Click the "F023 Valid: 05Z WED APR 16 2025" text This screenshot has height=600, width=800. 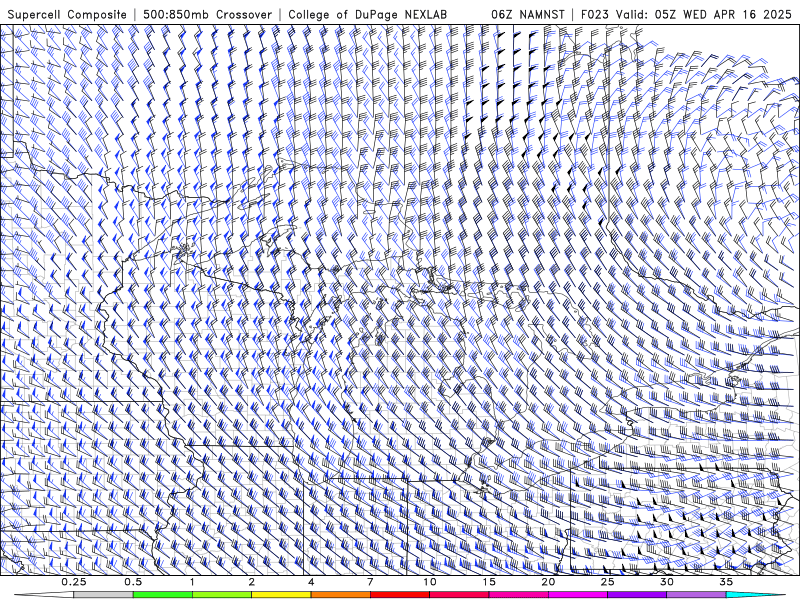(686, 15)
